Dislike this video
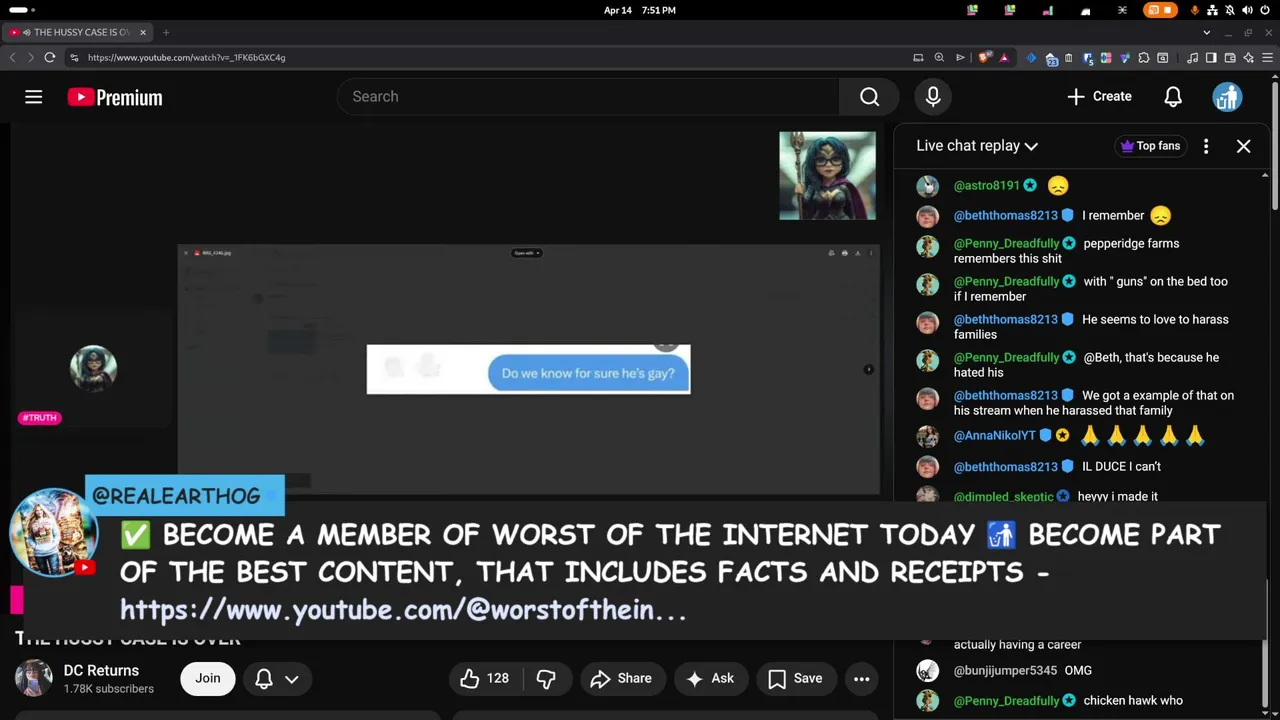 pos(546,678)
